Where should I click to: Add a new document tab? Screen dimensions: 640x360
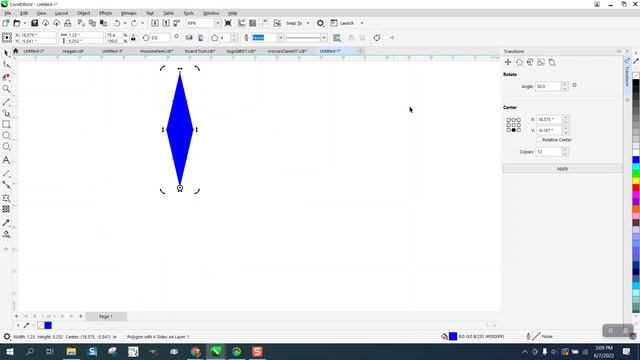click(x=360, y=51)
